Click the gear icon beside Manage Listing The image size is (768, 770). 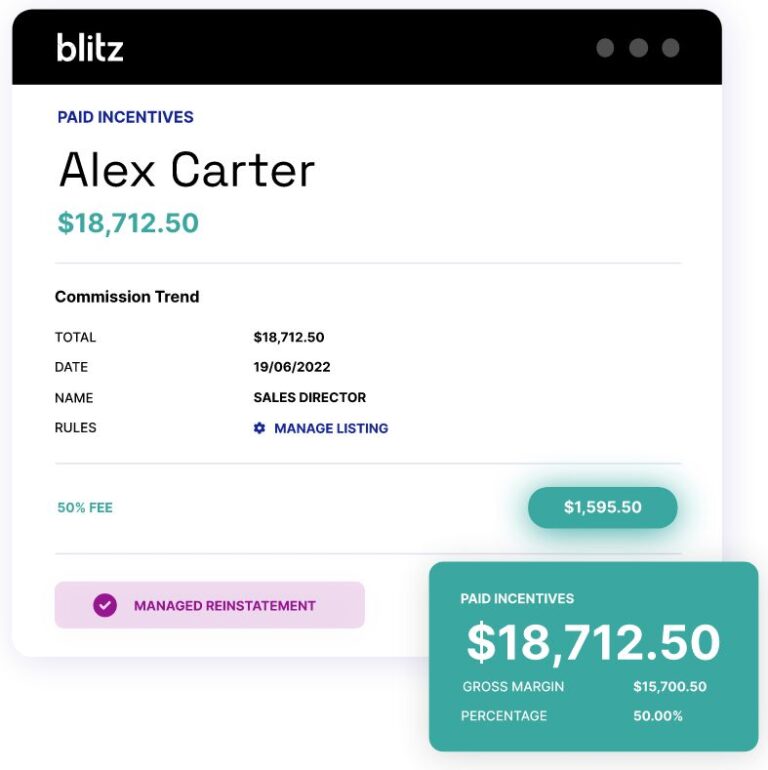coord(259,428)
